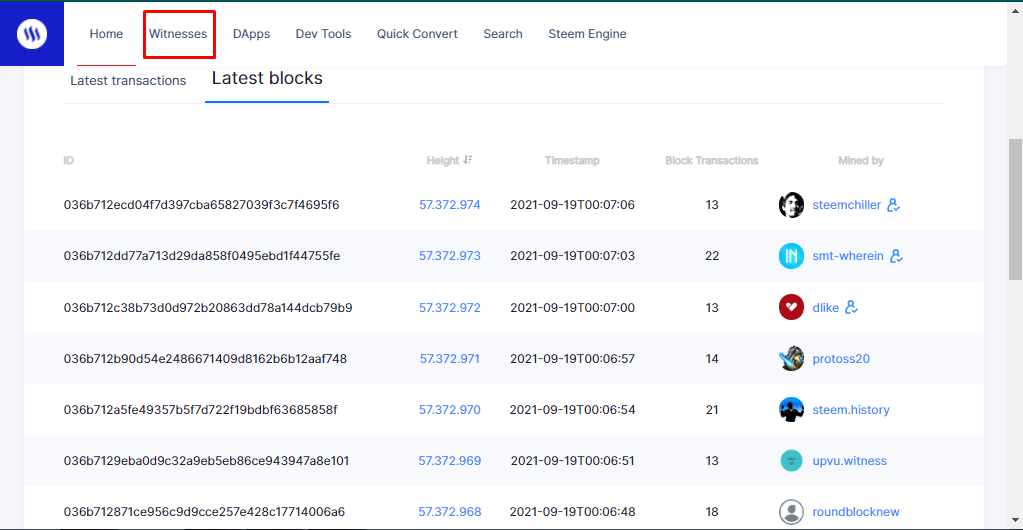
Task: Open the Witnesses menu item
Action: [x=178, y=34]
